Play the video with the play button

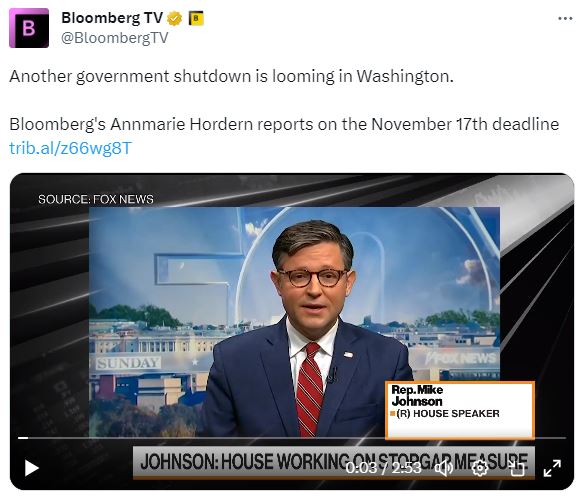[32, 468]
